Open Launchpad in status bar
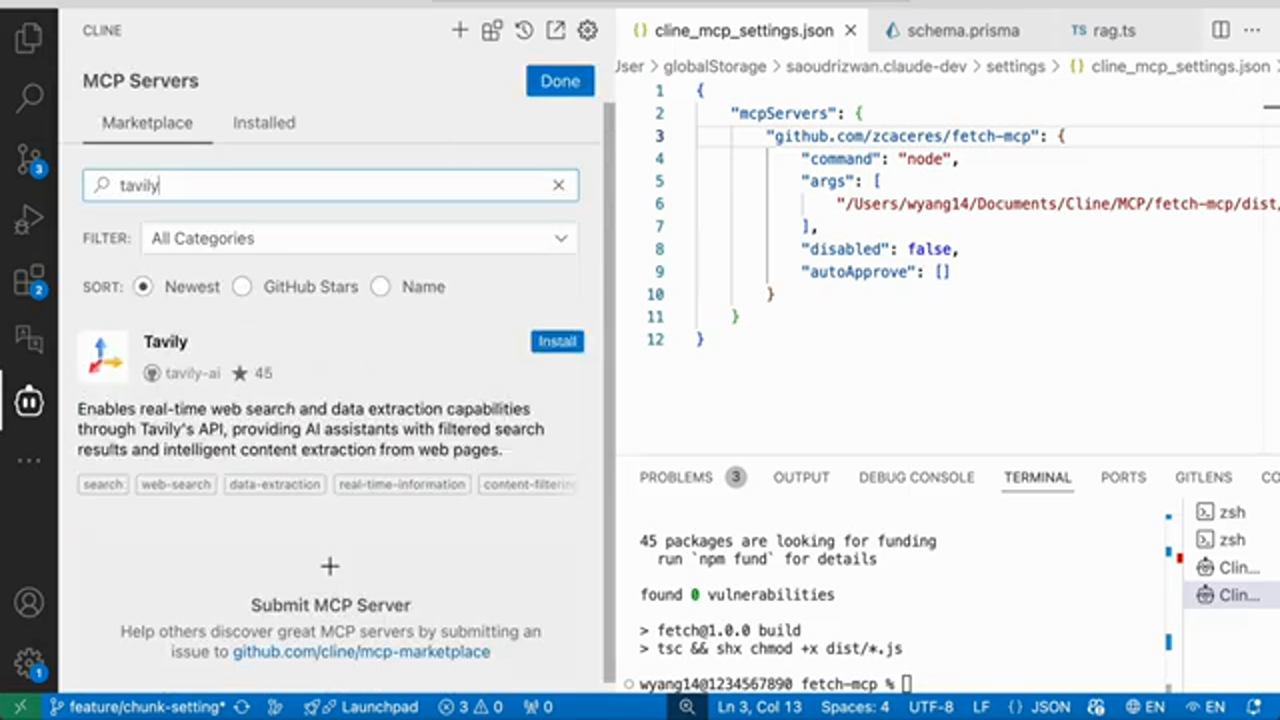 tap(362, 707)
